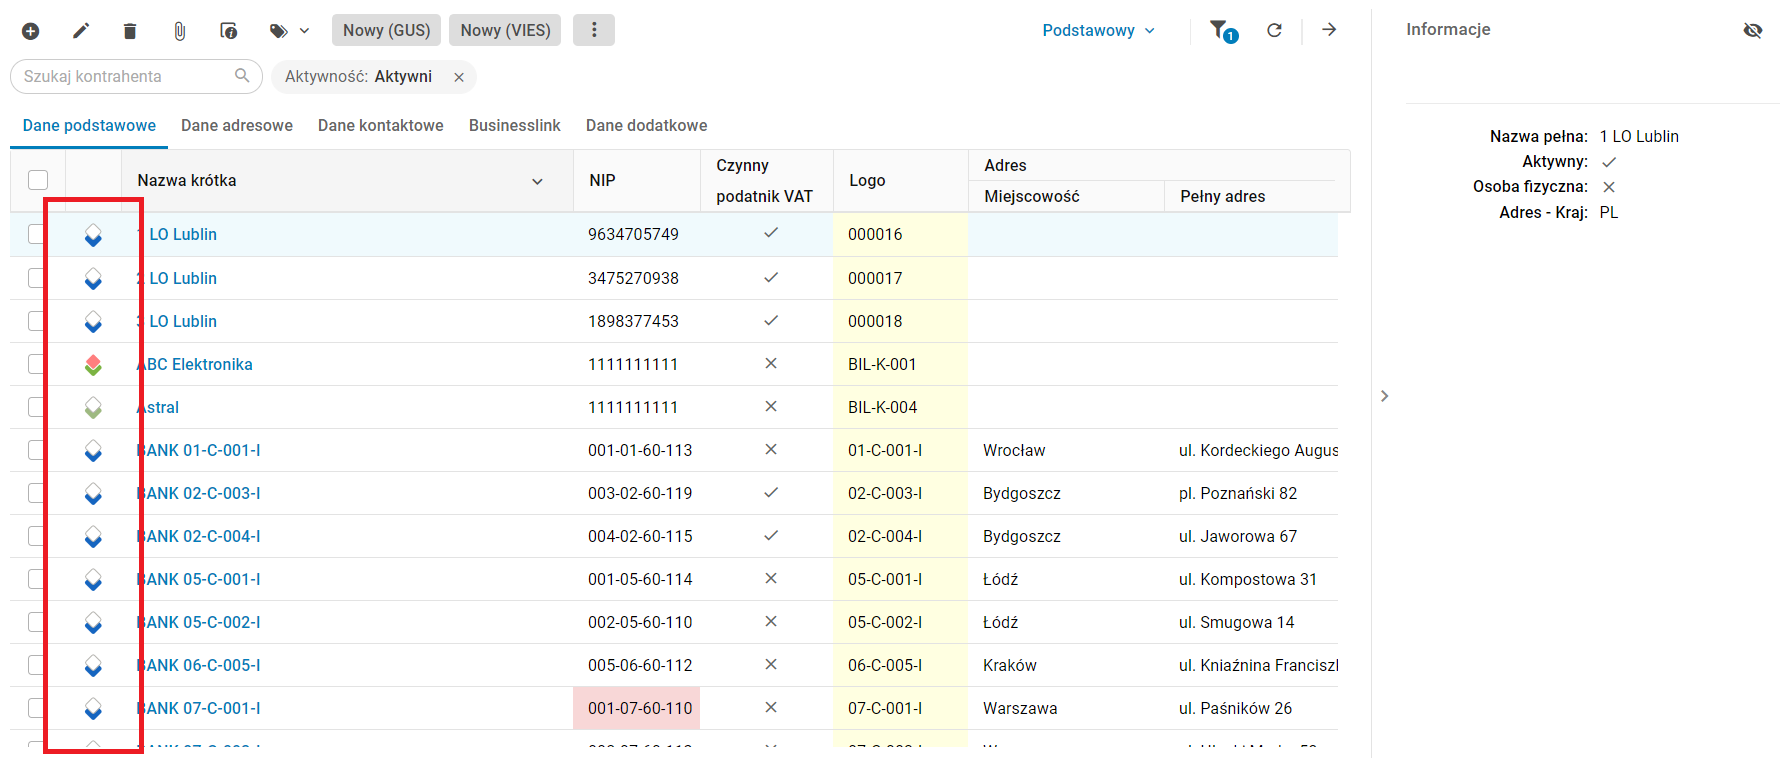Remove the Aktywność: Aktywni filter chip
The image size is (1781, 777).
point(459,77)
